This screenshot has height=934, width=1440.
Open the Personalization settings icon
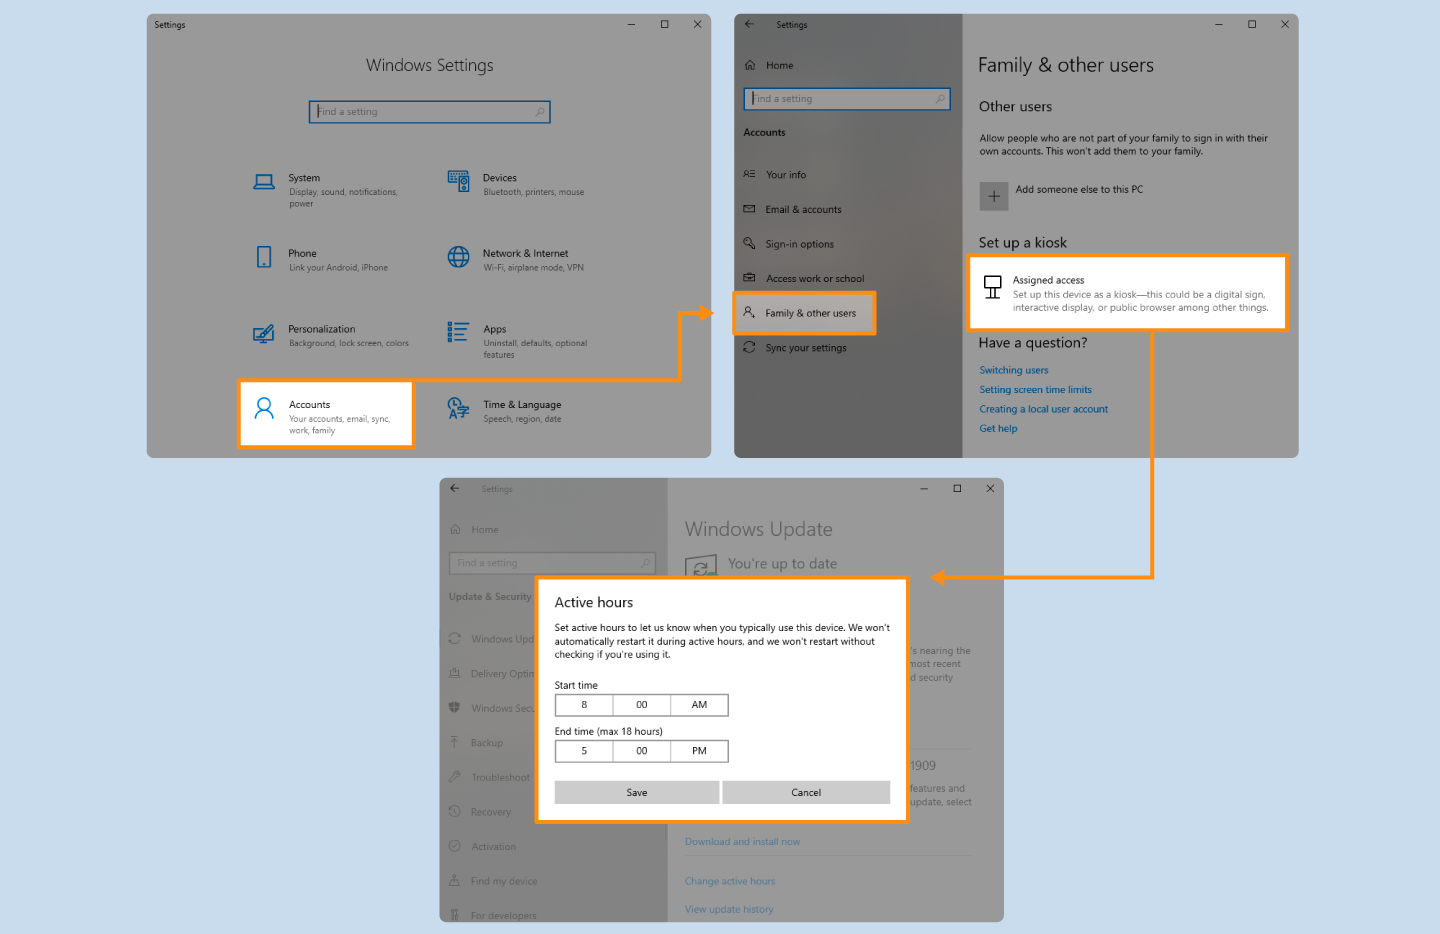click(264, 333)
